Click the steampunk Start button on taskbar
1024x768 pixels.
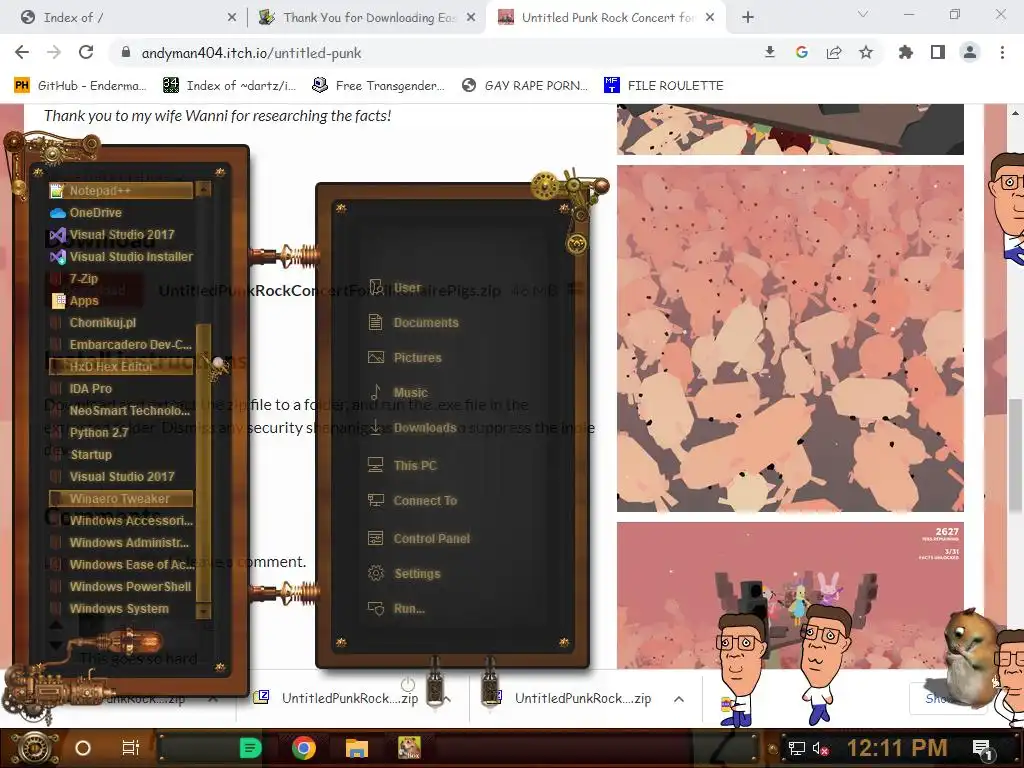pos(34,748)
